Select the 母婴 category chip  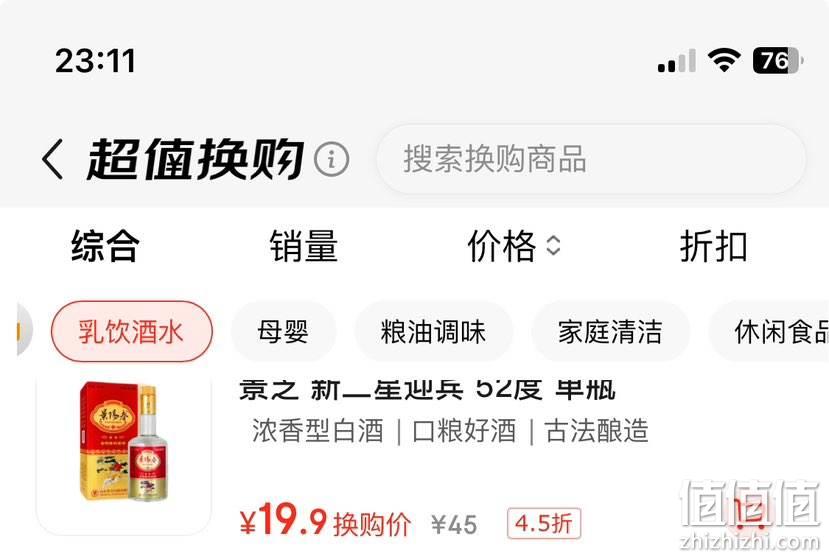tap(283, 332)
